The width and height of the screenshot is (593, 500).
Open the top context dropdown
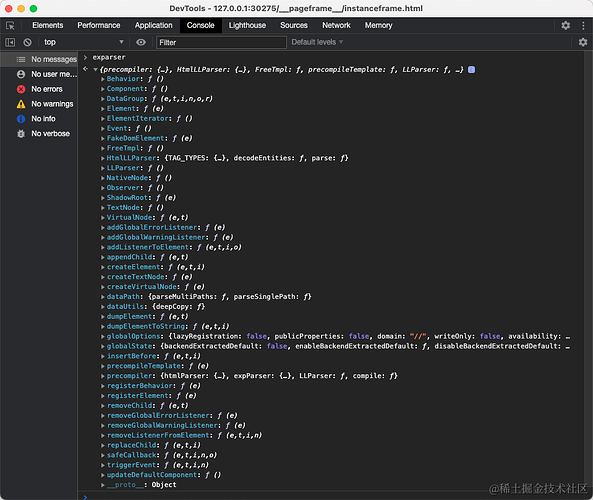(x=84, y=42)
